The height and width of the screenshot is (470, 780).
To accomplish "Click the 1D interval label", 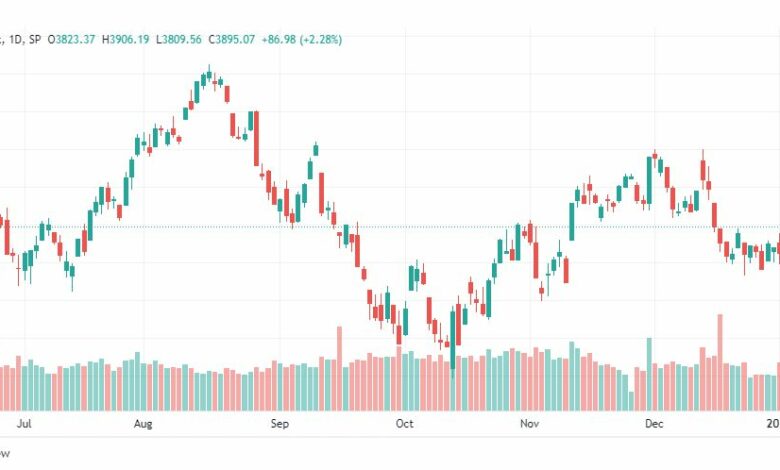I will (15, 39).
